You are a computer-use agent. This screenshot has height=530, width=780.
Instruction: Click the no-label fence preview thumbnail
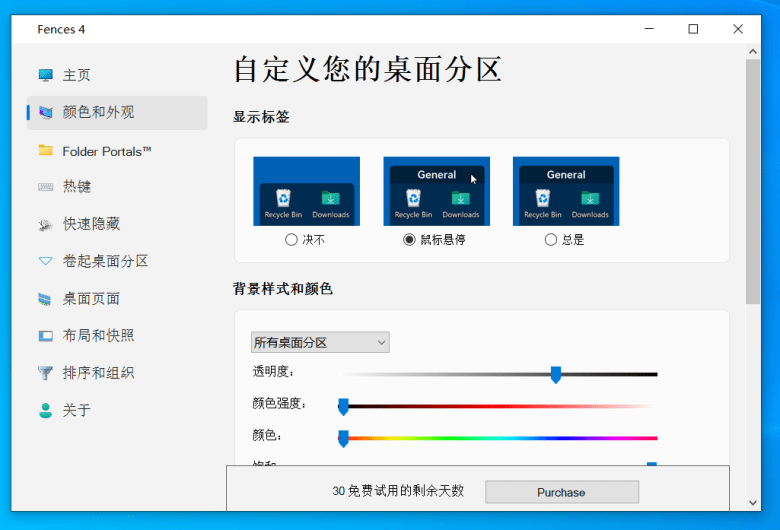pyautogui.click(x=306, y=191)
